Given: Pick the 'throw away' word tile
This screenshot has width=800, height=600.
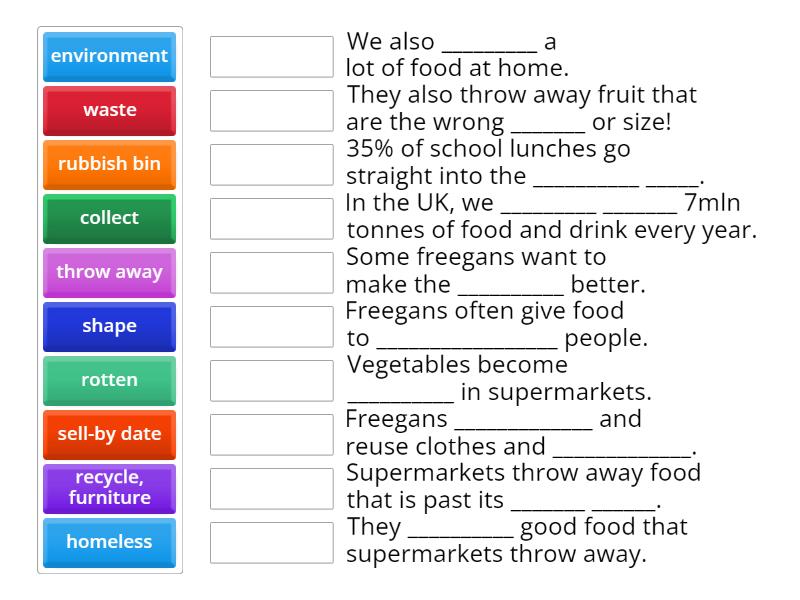Looking at the screenshot, I should (x=109, y=272).
